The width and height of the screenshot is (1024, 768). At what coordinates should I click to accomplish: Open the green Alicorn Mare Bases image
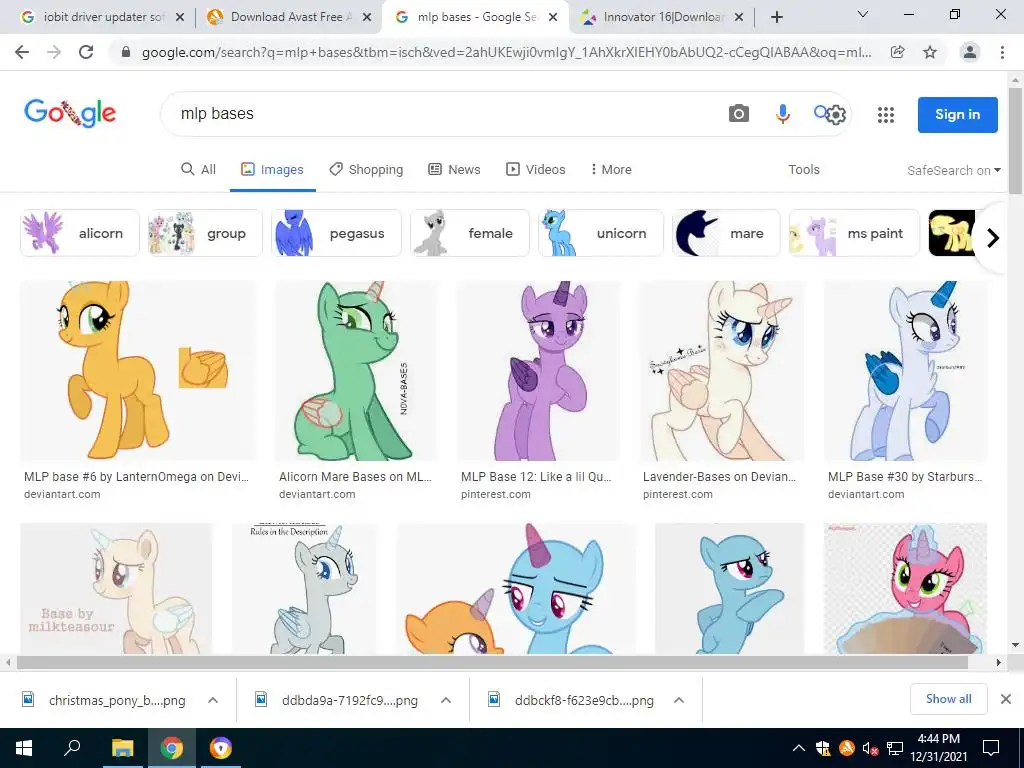356,371
